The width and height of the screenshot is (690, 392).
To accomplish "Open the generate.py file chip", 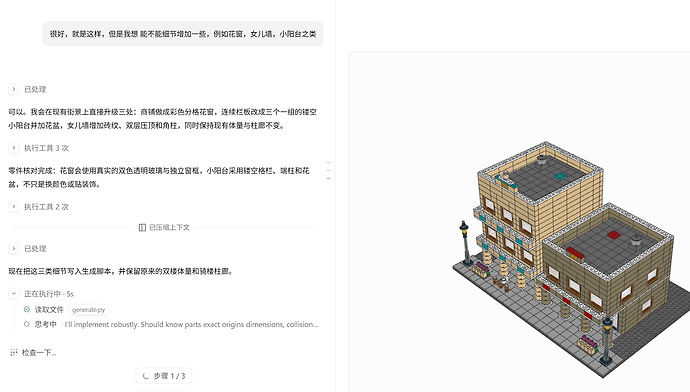I will pyautogui.click(x=88, y=310).
